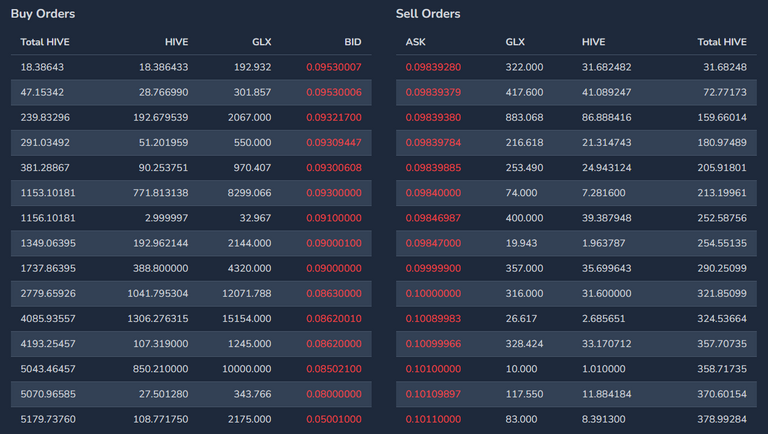
Task: Select bid price 0.08620010
Action: (x=334, y=318)
